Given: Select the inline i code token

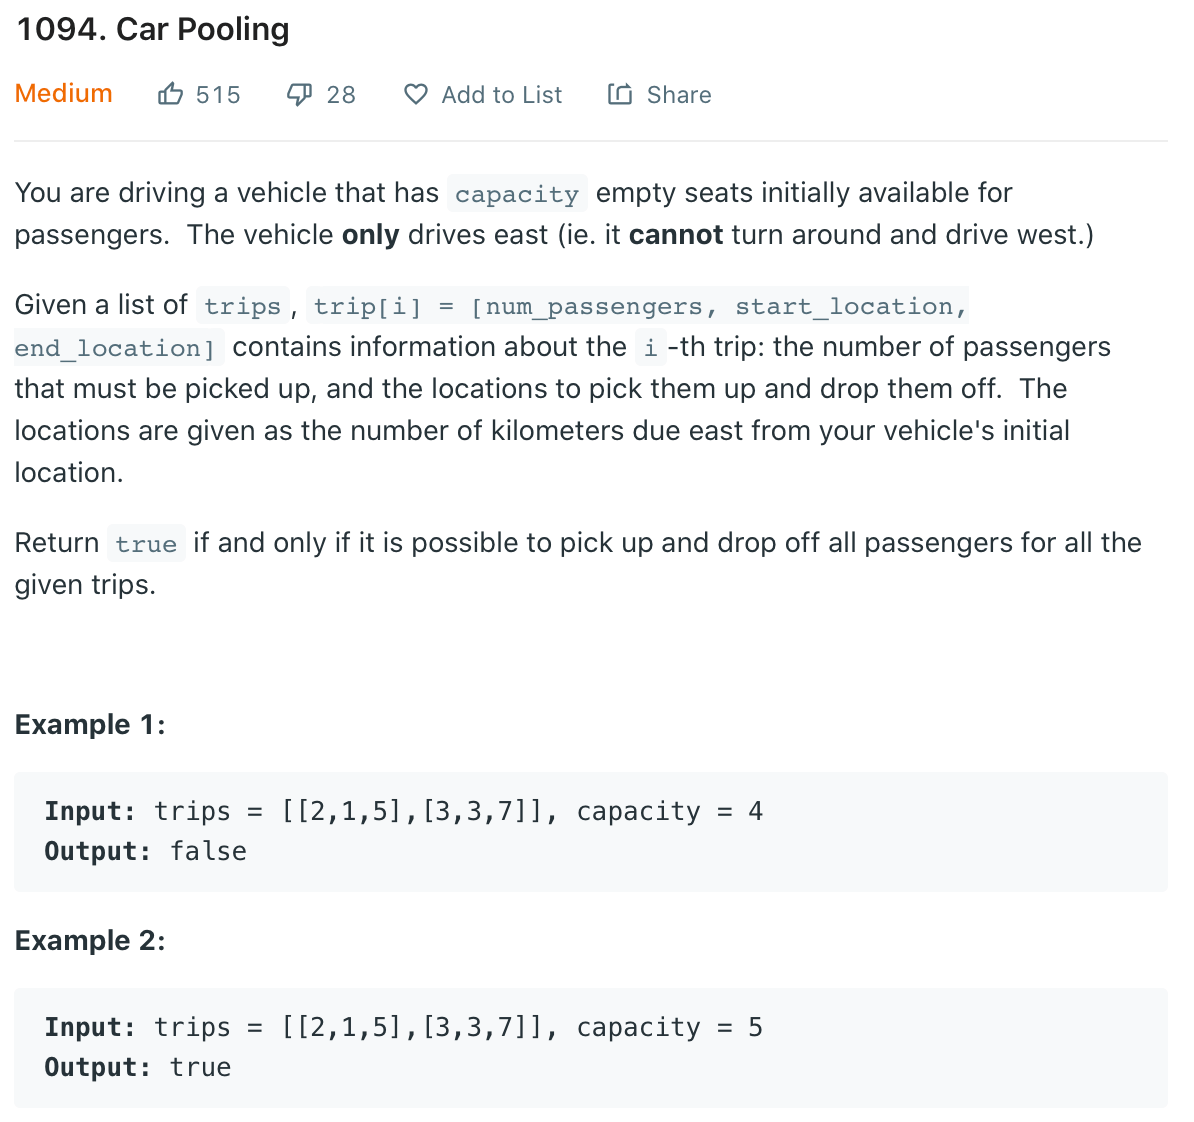Looking at the screenshot, I should coord(651,348).
